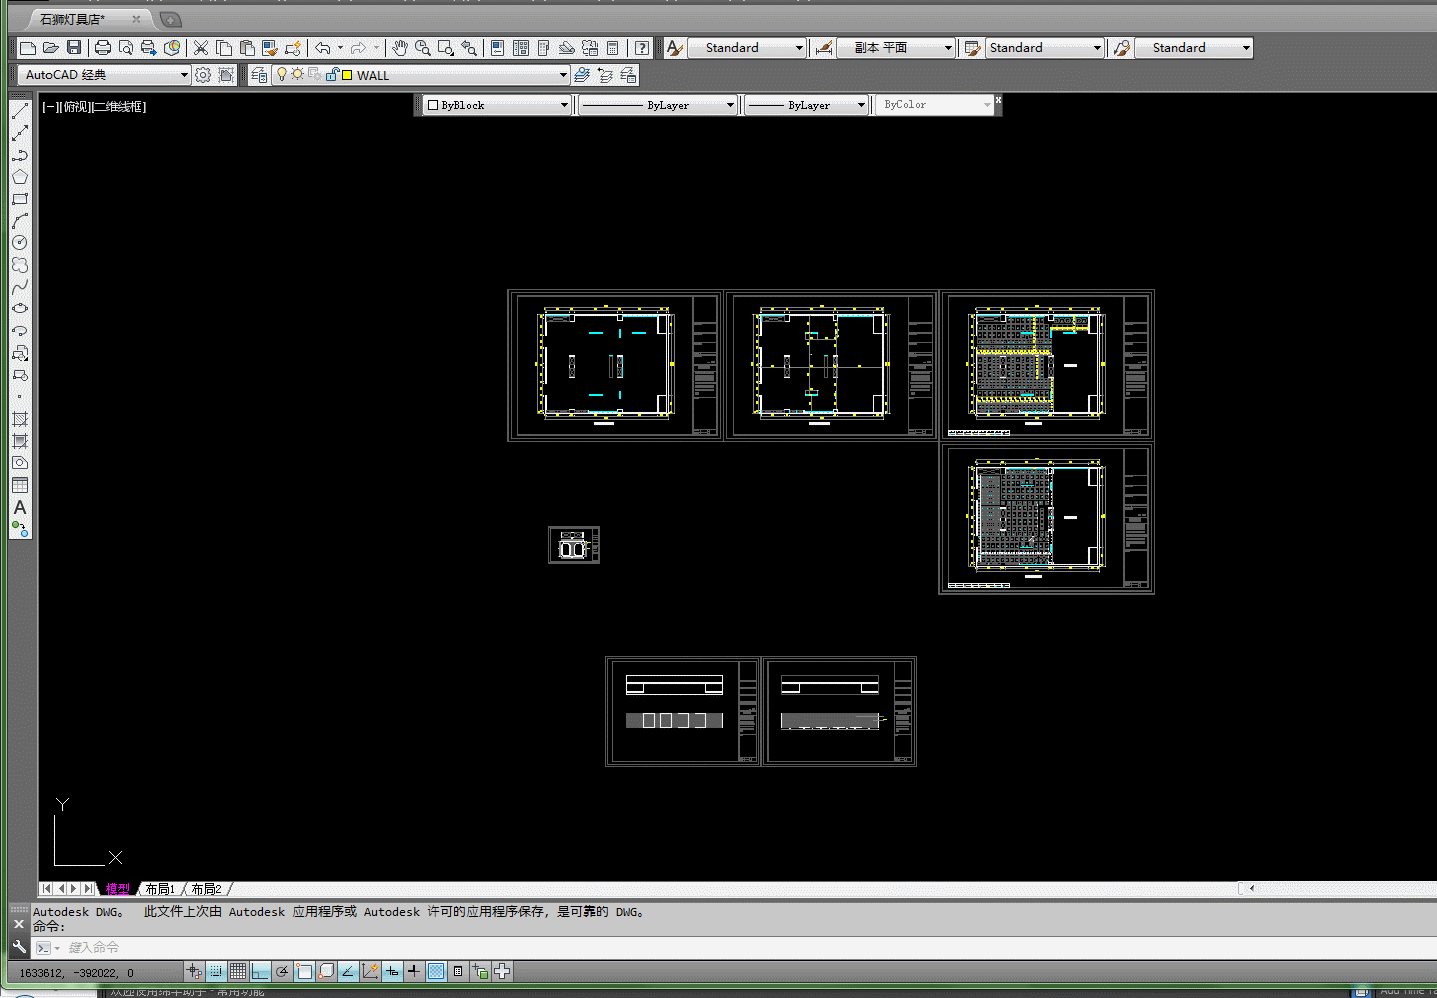The width and height of the screenshot is (1437, 998).
Task: Save the drawing with the floppy disk icon
Action: (74, 48)
